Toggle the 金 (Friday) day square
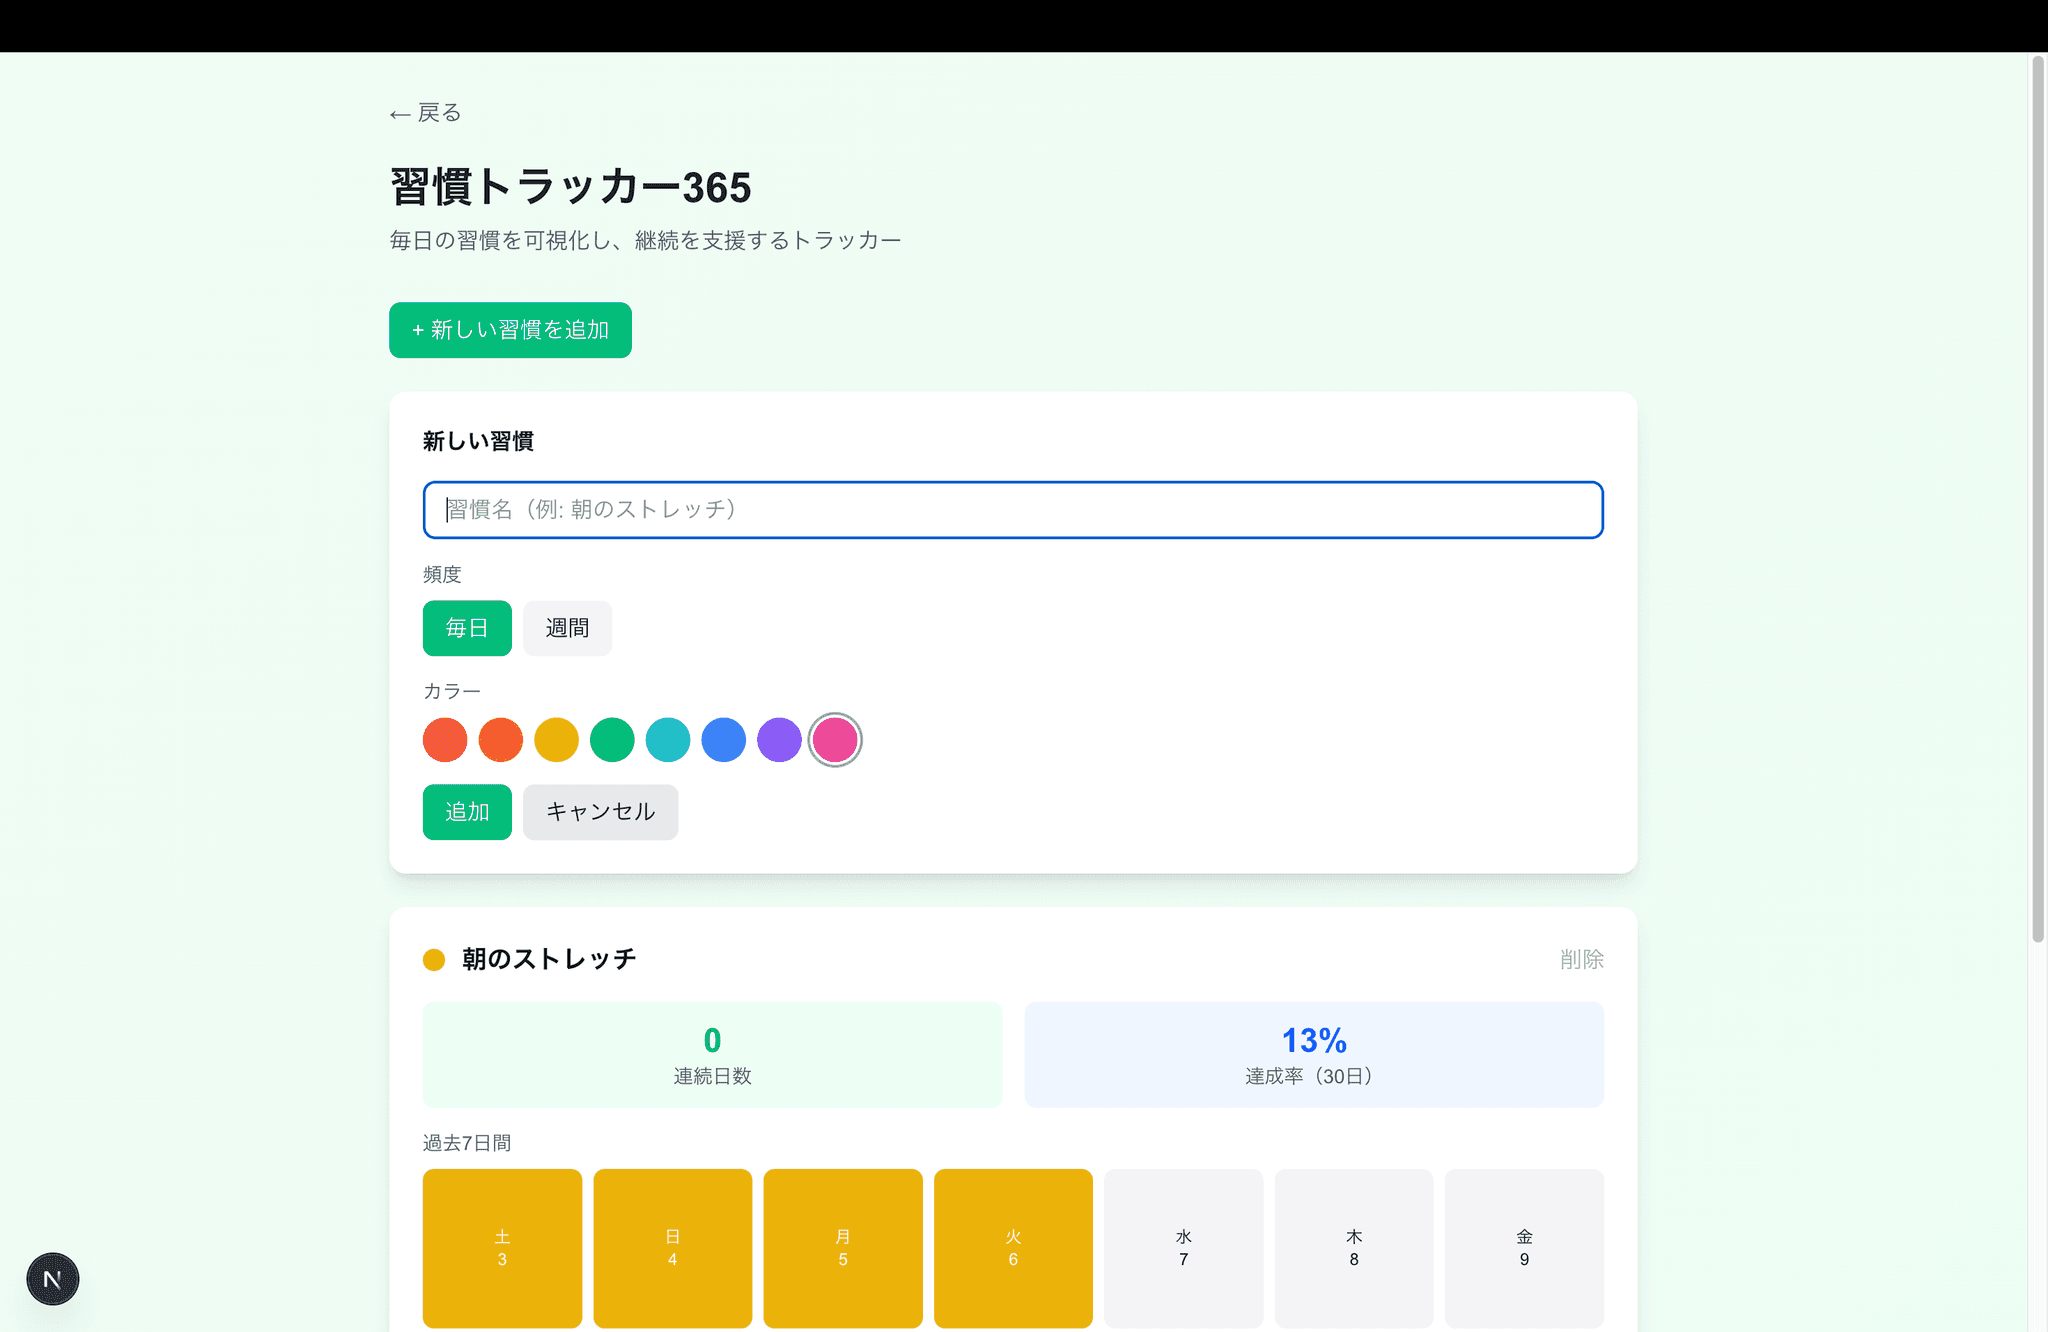Viewport: 2048px width, 1332px height. pos(1523,1248)
